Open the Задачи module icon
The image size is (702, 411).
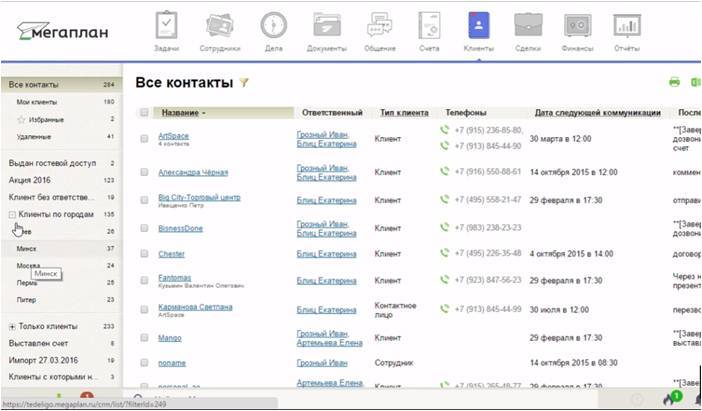click(x=169, y=26)
